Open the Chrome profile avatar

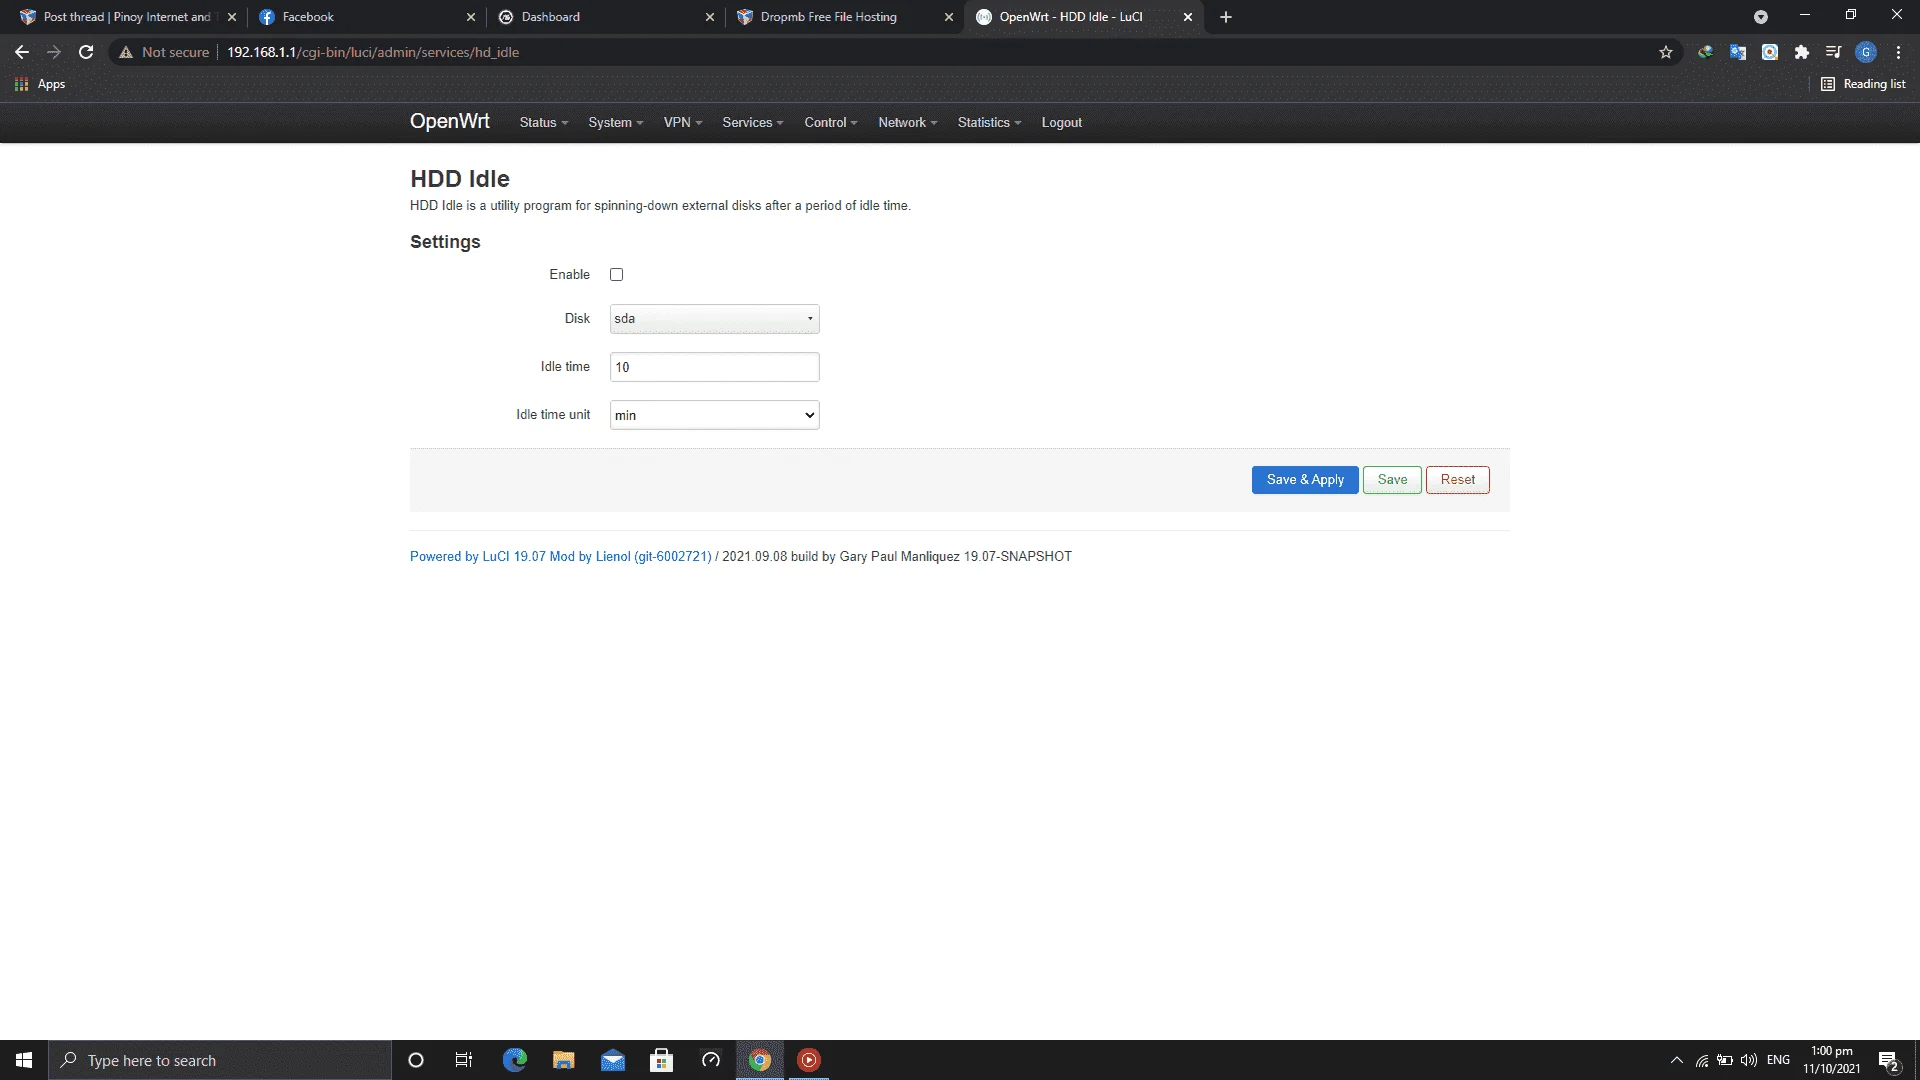[1866, 52]
